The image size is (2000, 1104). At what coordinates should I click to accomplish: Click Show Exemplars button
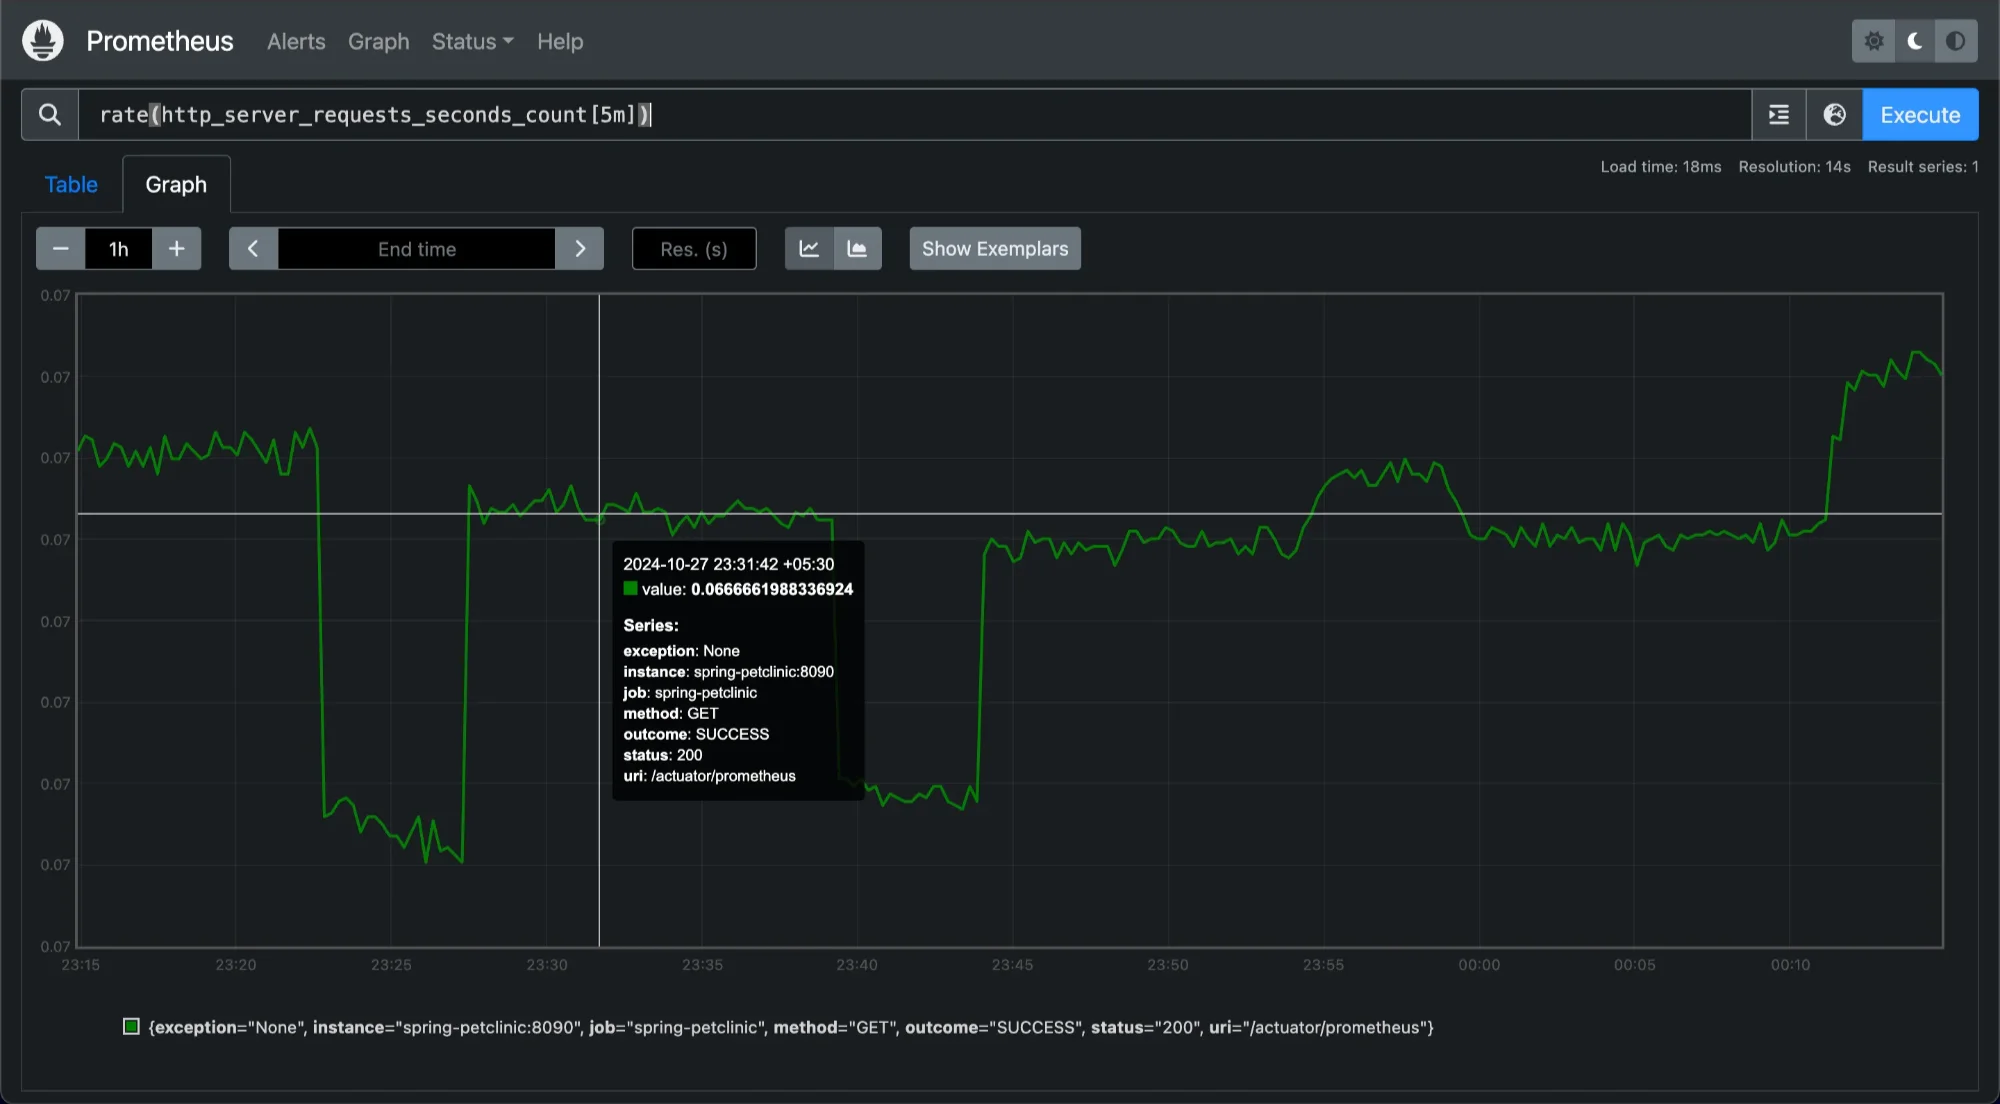click(x=995, y=249)
